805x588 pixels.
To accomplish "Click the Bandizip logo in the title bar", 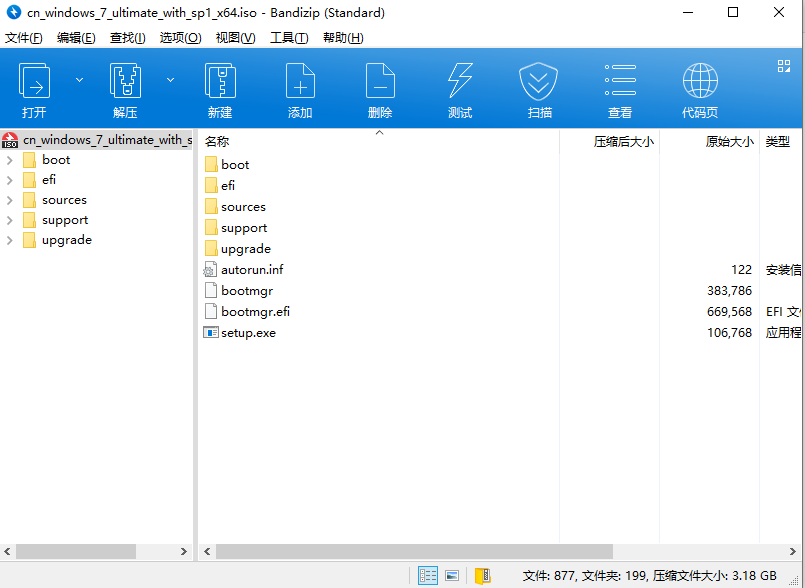I will click(x=13, y=12).
